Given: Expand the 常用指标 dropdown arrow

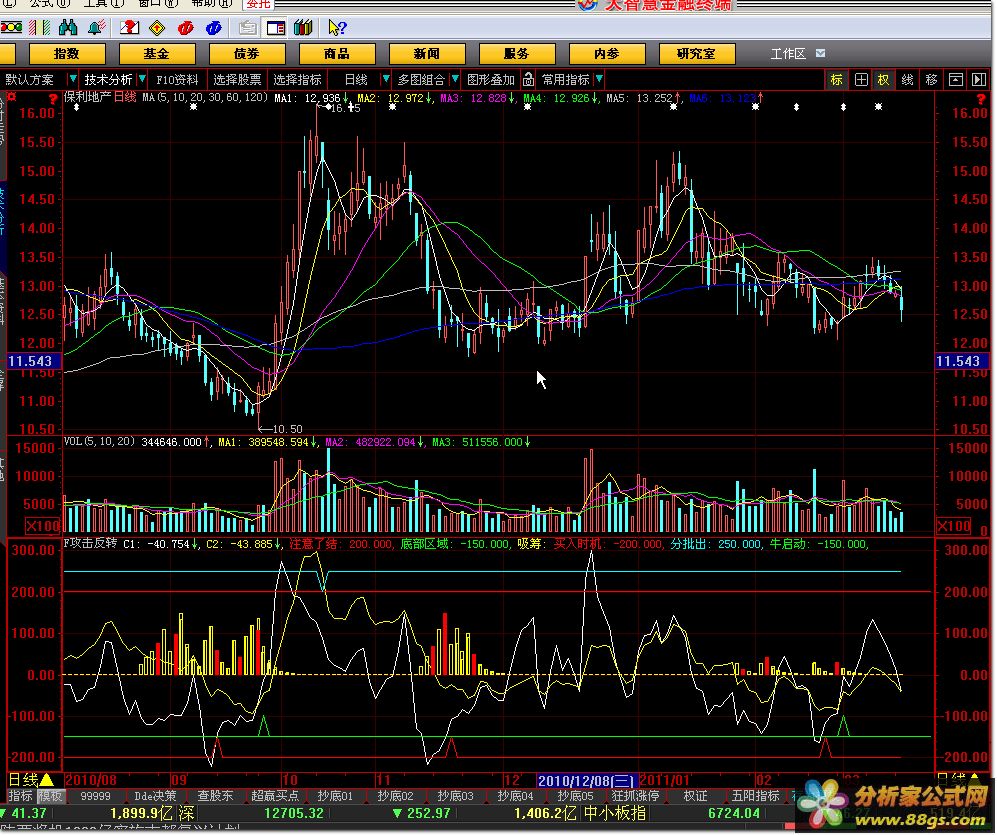Looking at the screenshot, I should pyautogui.click(x=599, y=79).
